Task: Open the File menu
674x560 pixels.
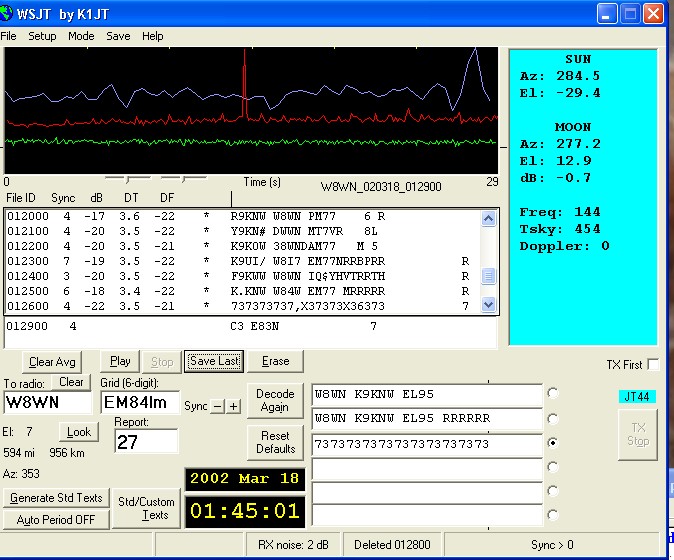Action: click(8, 36)
